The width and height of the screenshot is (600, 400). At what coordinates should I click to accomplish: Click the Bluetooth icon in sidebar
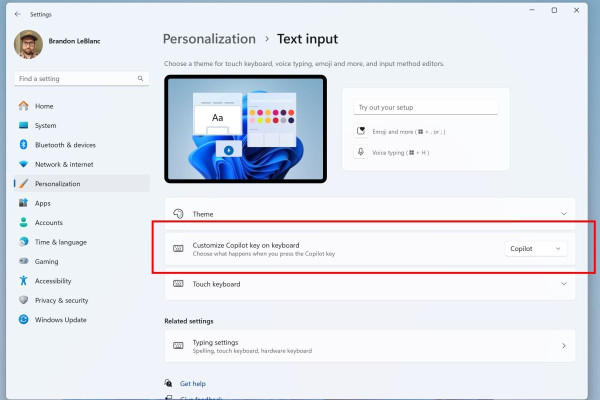(x=23, y=145)
